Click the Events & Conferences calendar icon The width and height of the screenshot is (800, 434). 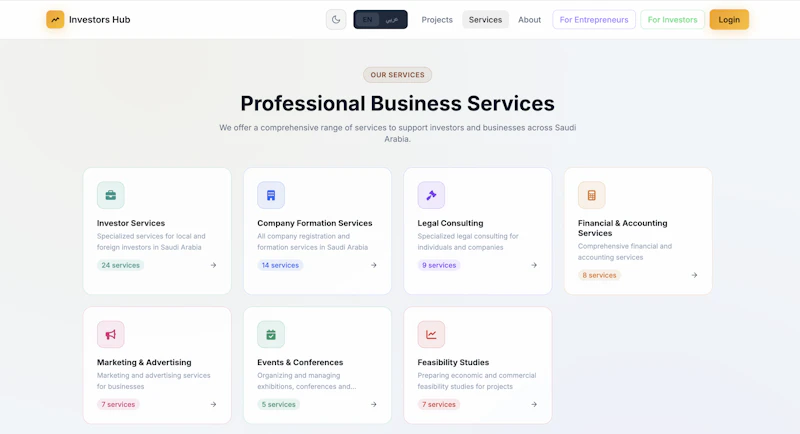(x=271, y=334)
